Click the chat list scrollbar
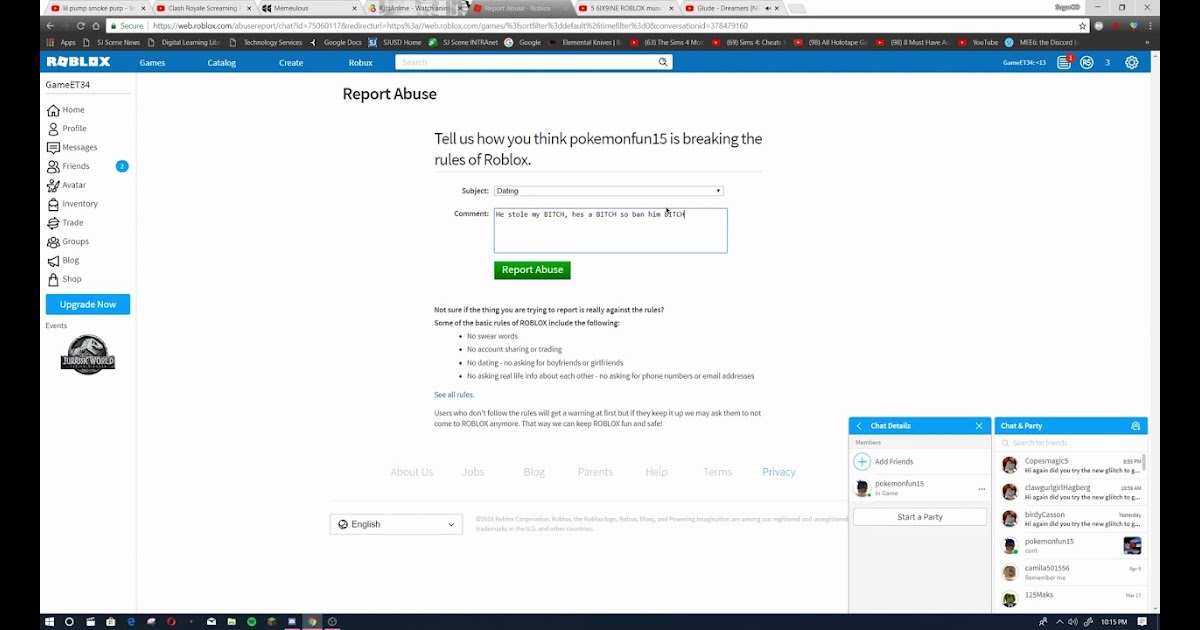 [1144, 463]
